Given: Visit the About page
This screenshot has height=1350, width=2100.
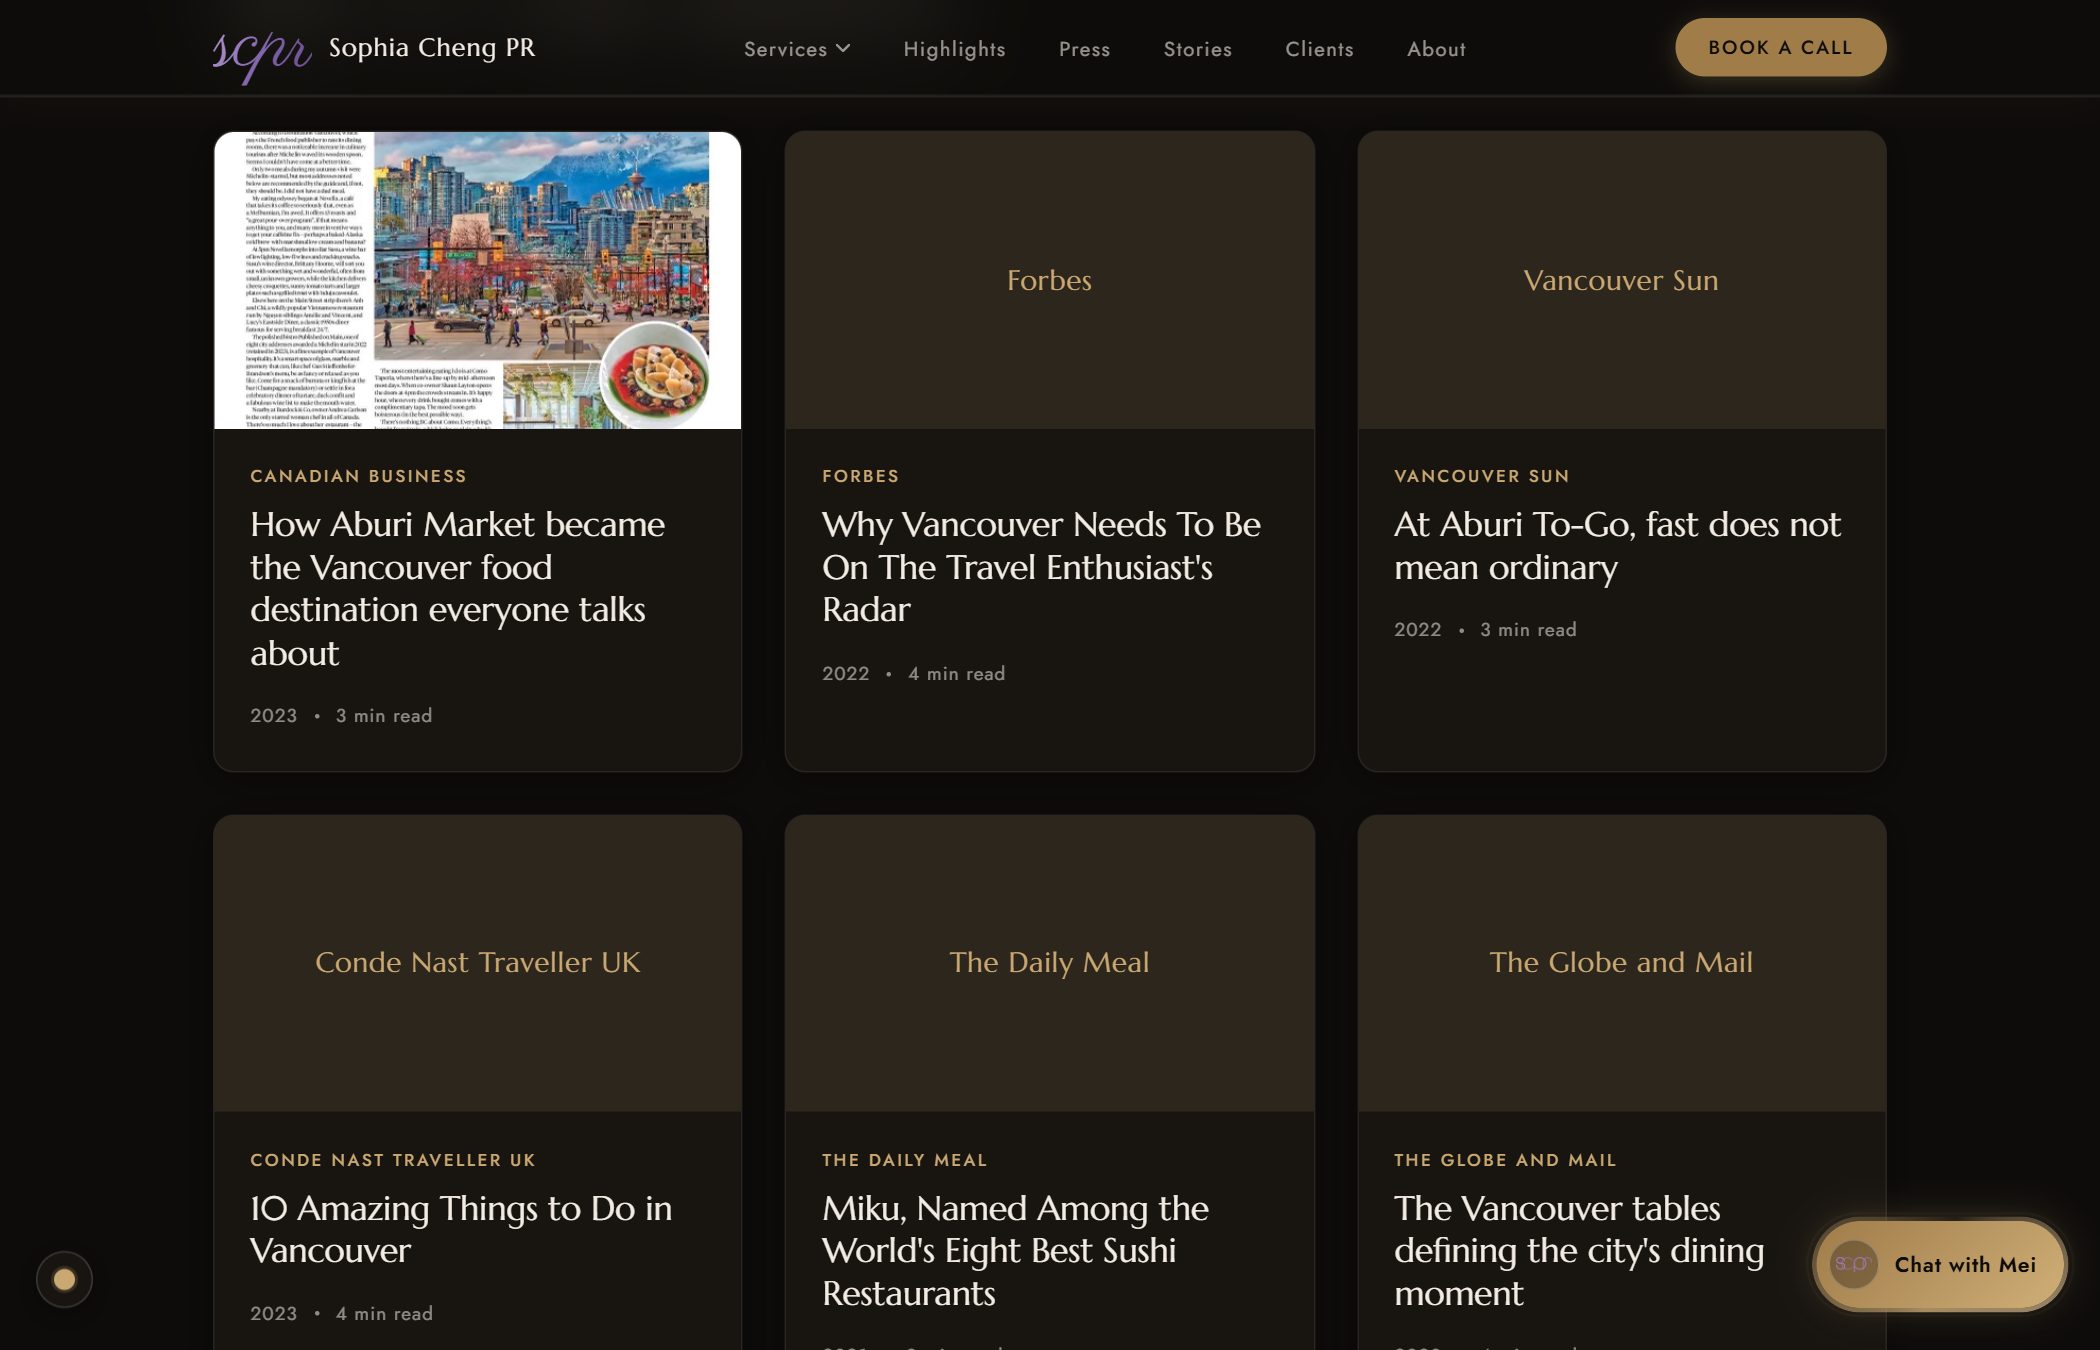Looking at the screenshot, I should tap(1436, 49).
